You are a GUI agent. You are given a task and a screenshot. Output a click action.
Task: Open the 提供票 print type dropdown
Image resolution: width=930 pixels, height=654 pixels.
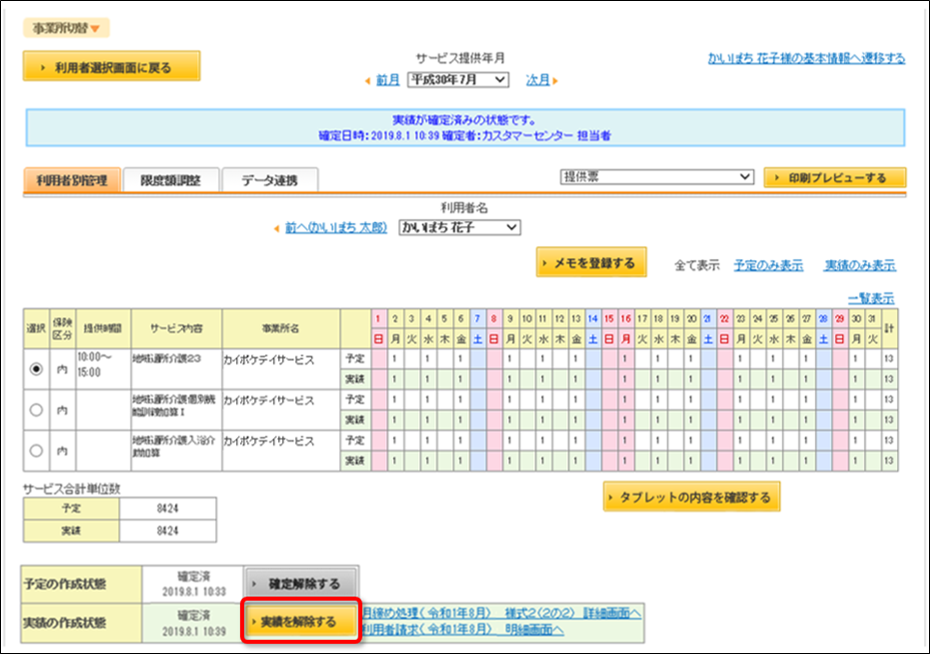(x=657, y=177)
